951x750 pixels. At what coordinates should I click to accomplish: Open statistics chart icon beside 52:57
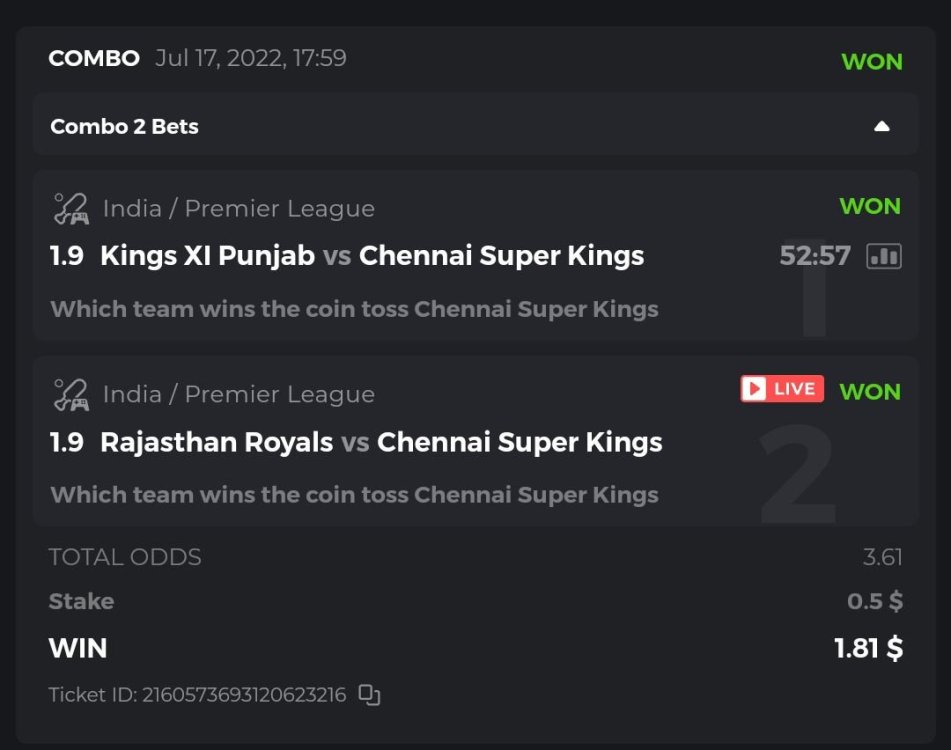[884, 256]
